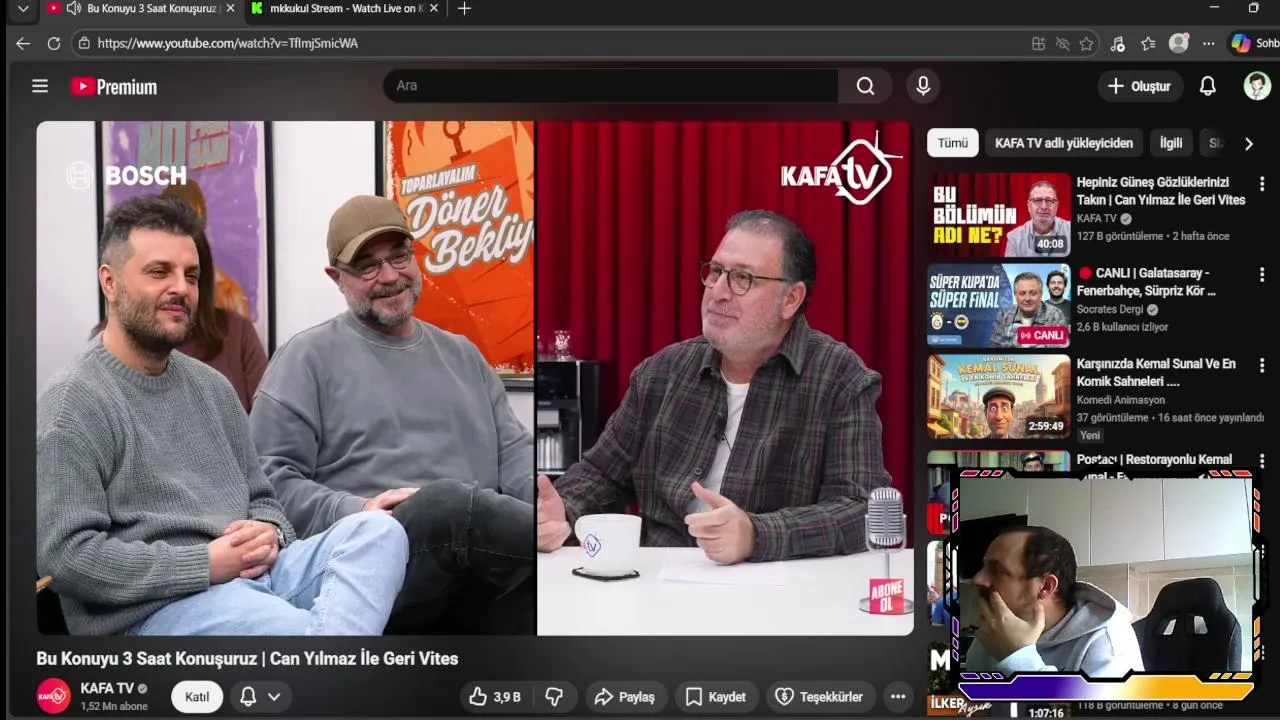Open Süper Kupa'da Süper Final live thumbnail

(998, 306)
